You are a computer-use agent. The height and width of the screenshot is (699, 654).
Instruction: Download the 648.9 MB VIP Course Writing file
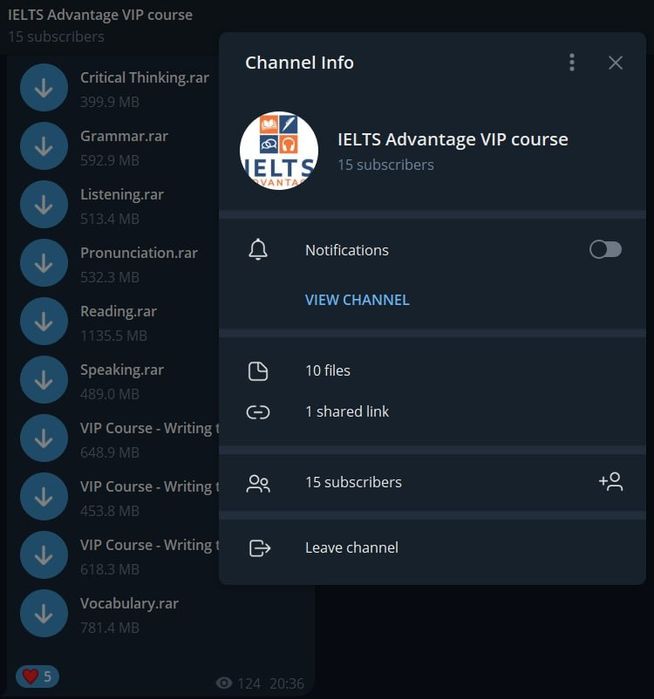point(44,438)
